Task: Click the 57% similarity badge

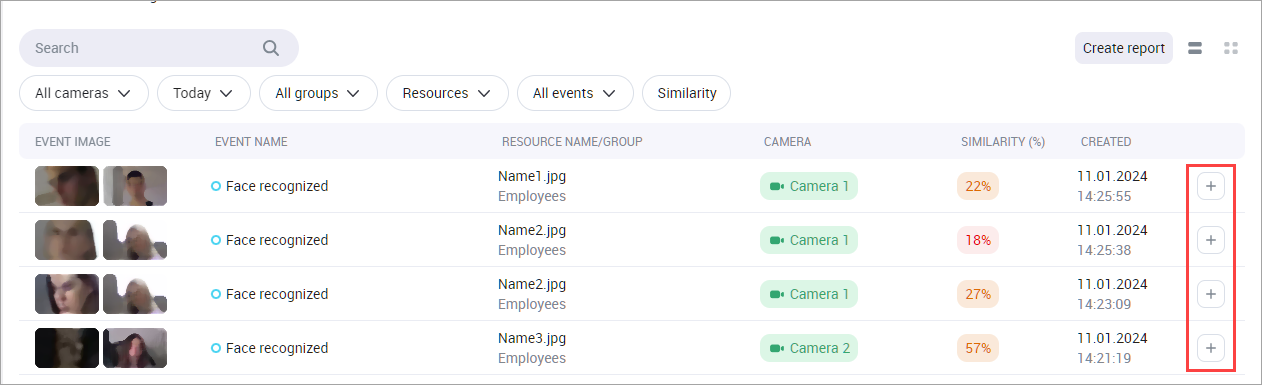Action: (x=978, y=348)
